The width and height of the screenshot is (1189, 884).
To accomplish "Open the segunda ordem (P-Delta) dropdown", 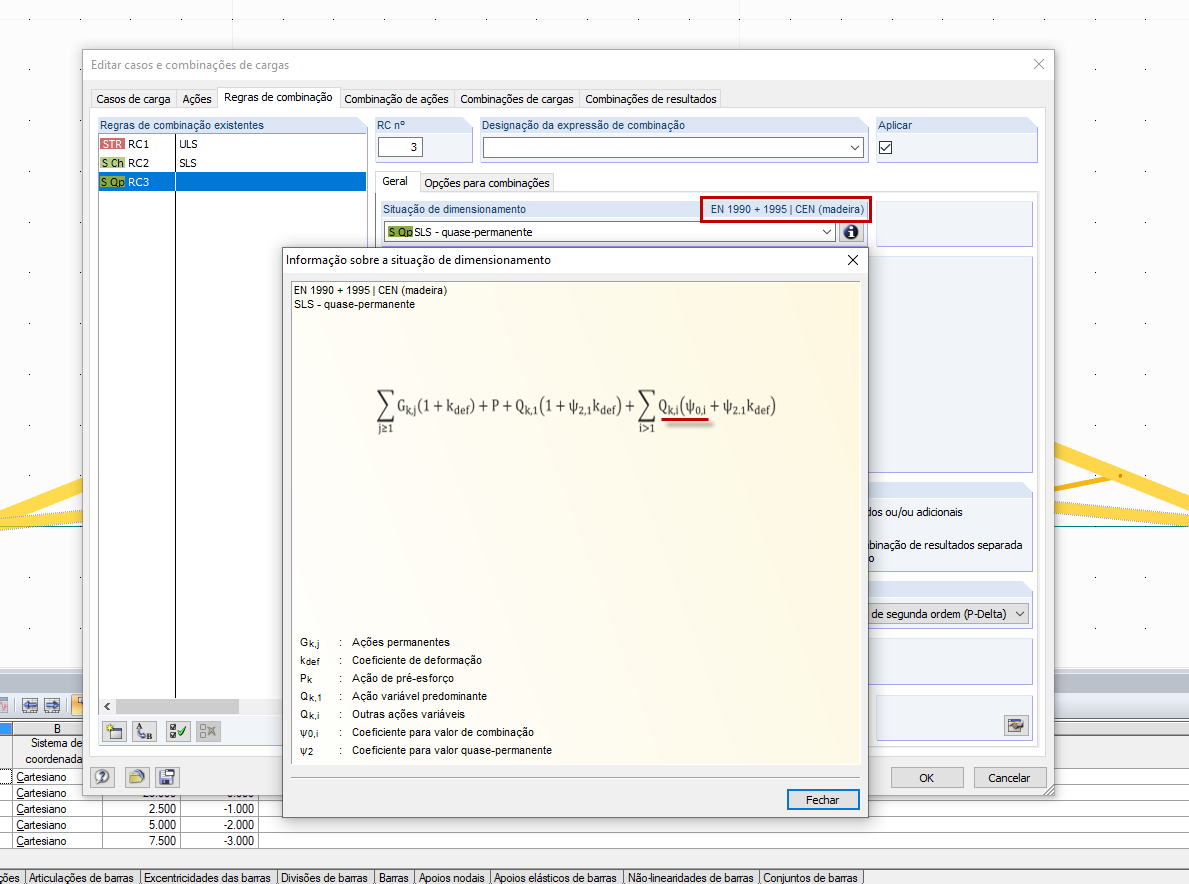I will (x=1020, y=614).
